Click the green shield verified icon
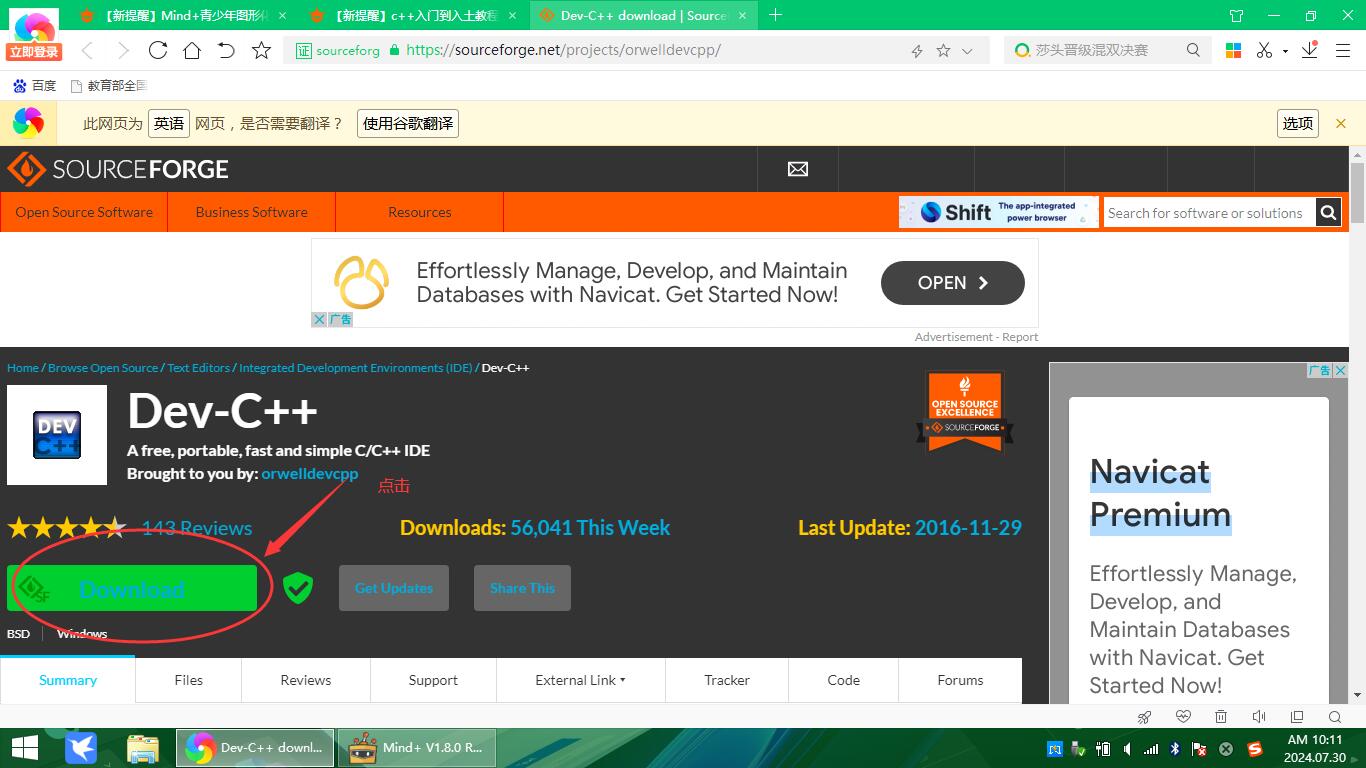This screenshot has width=1366, height=768. click(298, 588)
